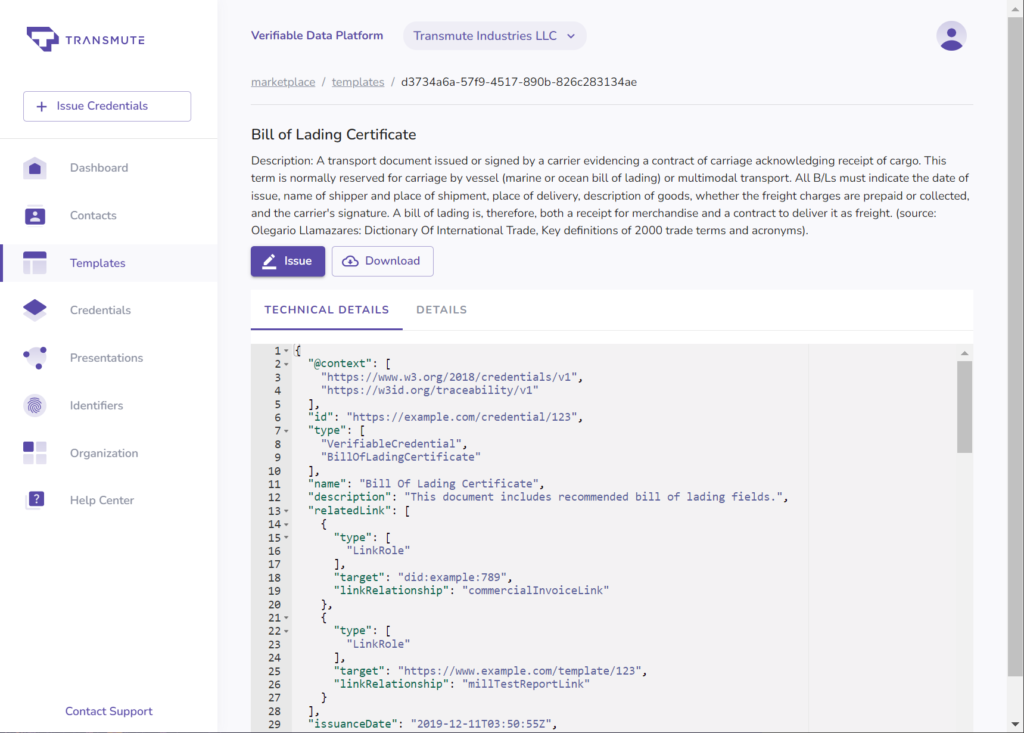Click the Templates layout icon
This screenshot has height=733, width=1024.
pyautogui.click(x=35, y=263)
